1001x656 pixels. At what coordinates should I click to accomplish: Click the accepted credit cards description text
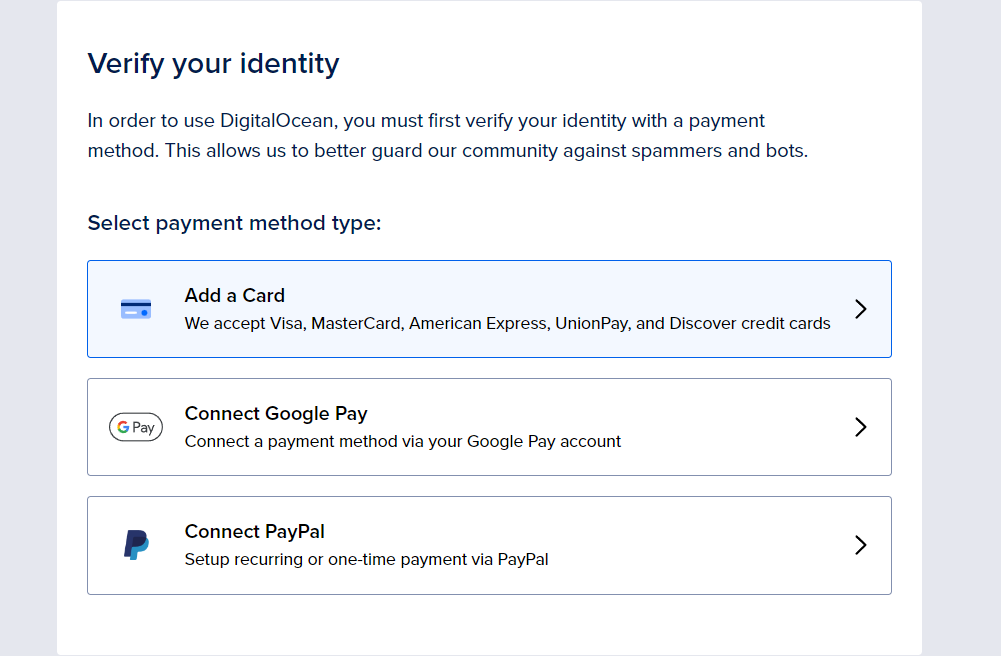[507, 324]
